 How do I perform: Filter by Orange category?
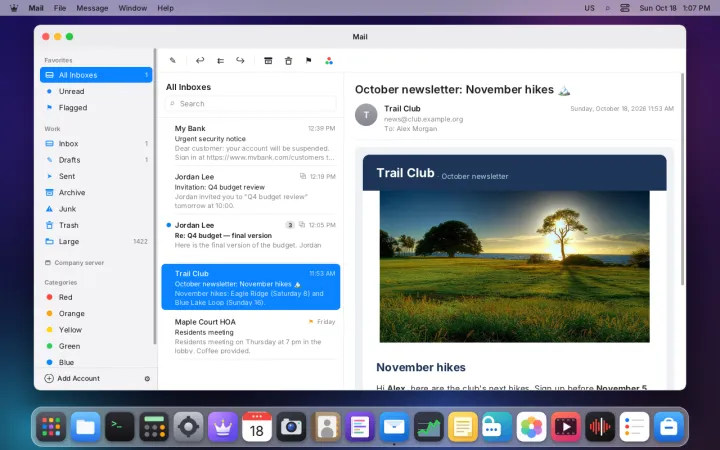tap(96, 314)
